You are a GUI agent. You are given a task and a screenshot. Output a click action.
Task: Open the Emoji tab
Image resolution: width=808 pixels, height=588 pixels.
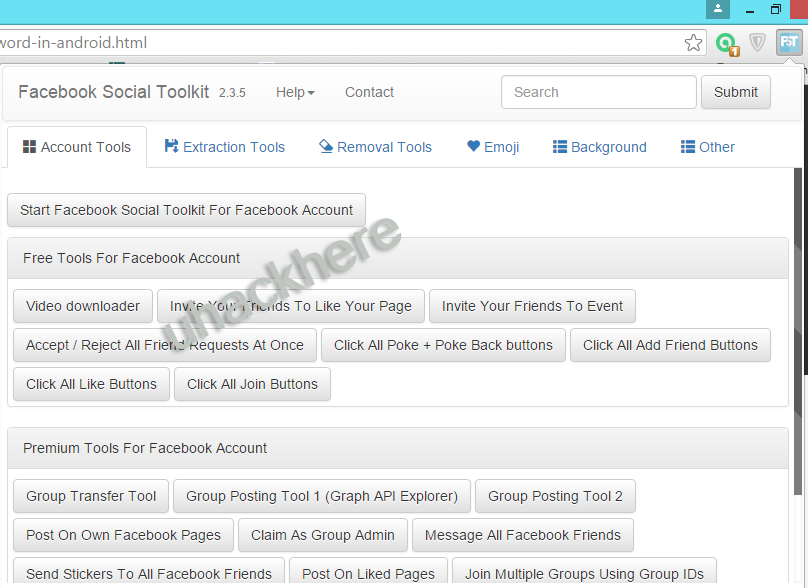click(493, 147)
